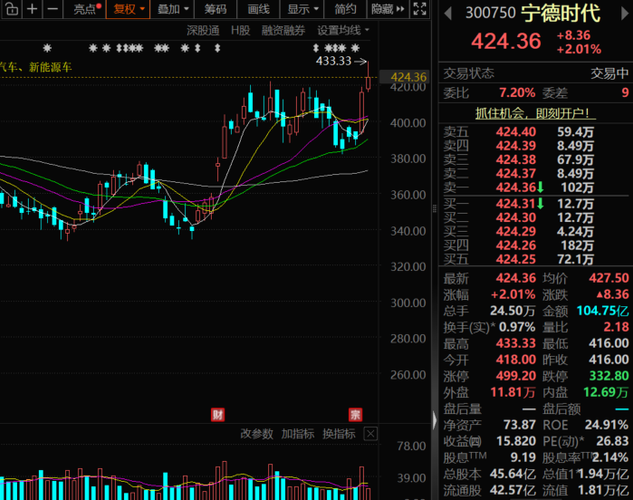Click the red 宗 block trade marker

[355, 414]
